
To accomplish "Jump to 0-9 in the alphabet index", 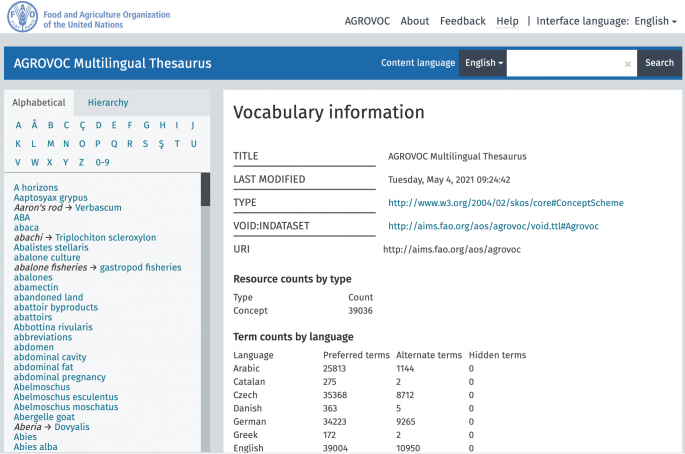I will coord(103,163).
